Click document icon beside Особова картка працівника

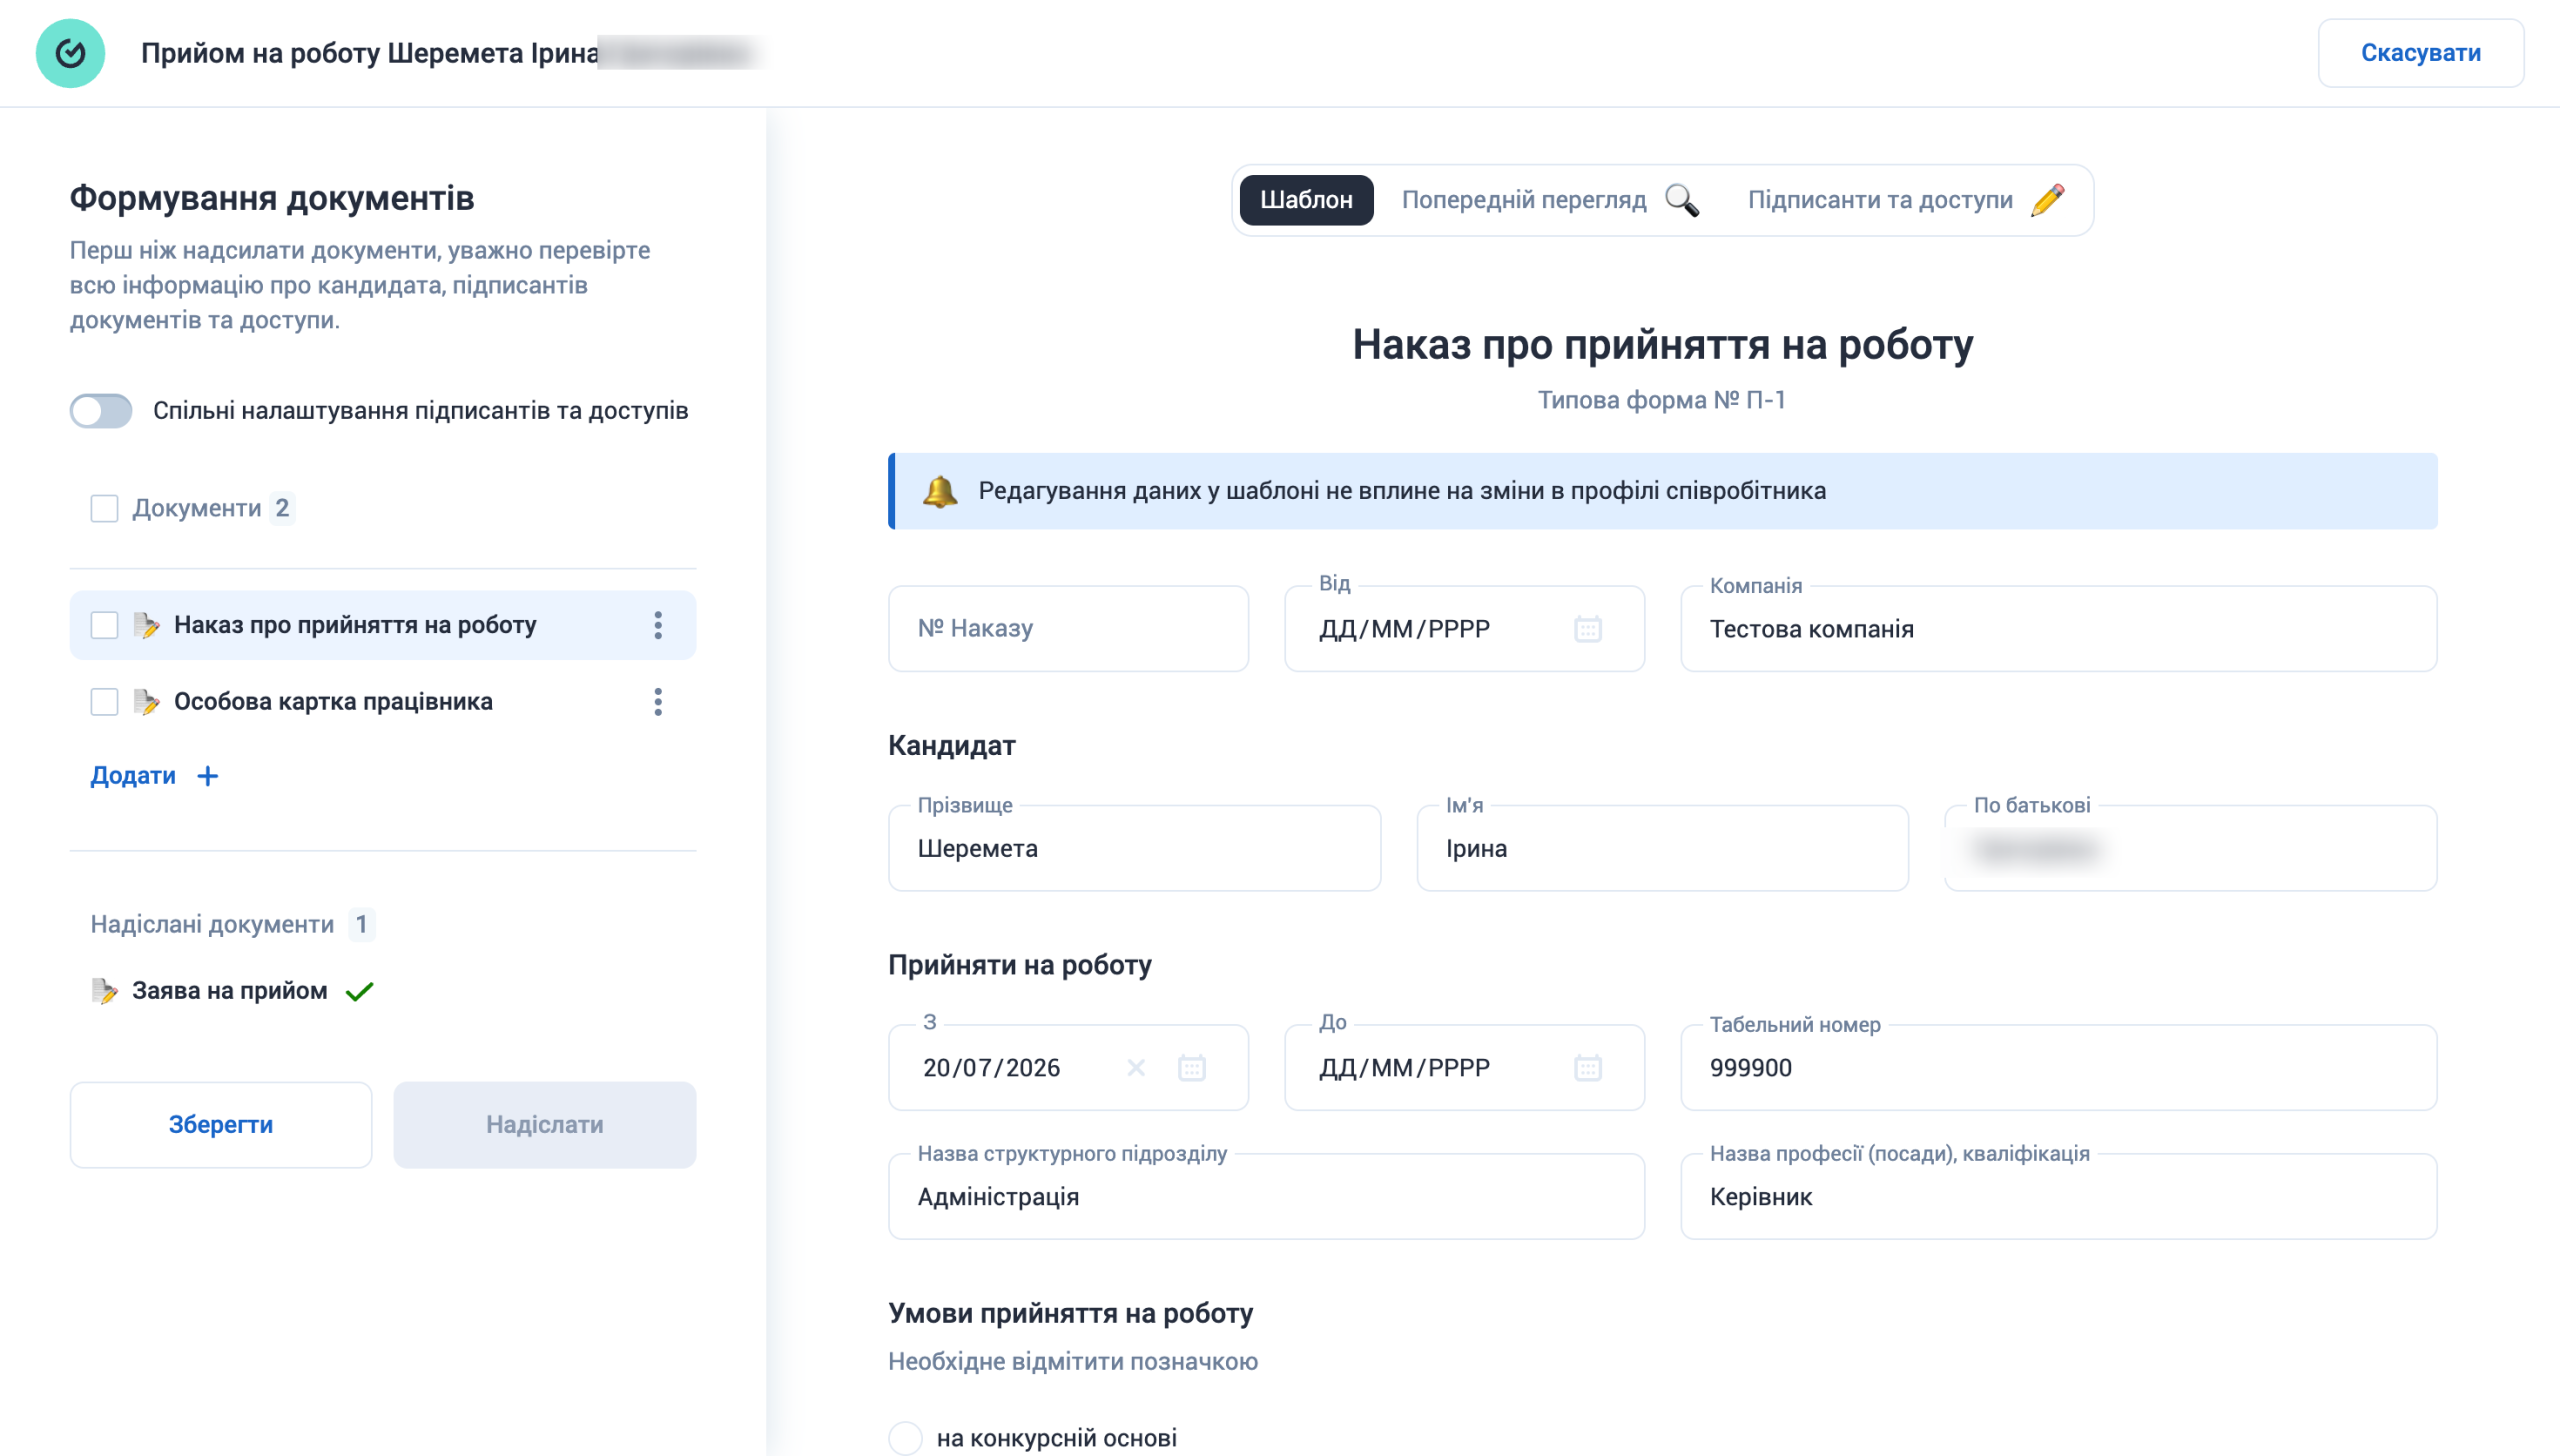tap(146, 702)
